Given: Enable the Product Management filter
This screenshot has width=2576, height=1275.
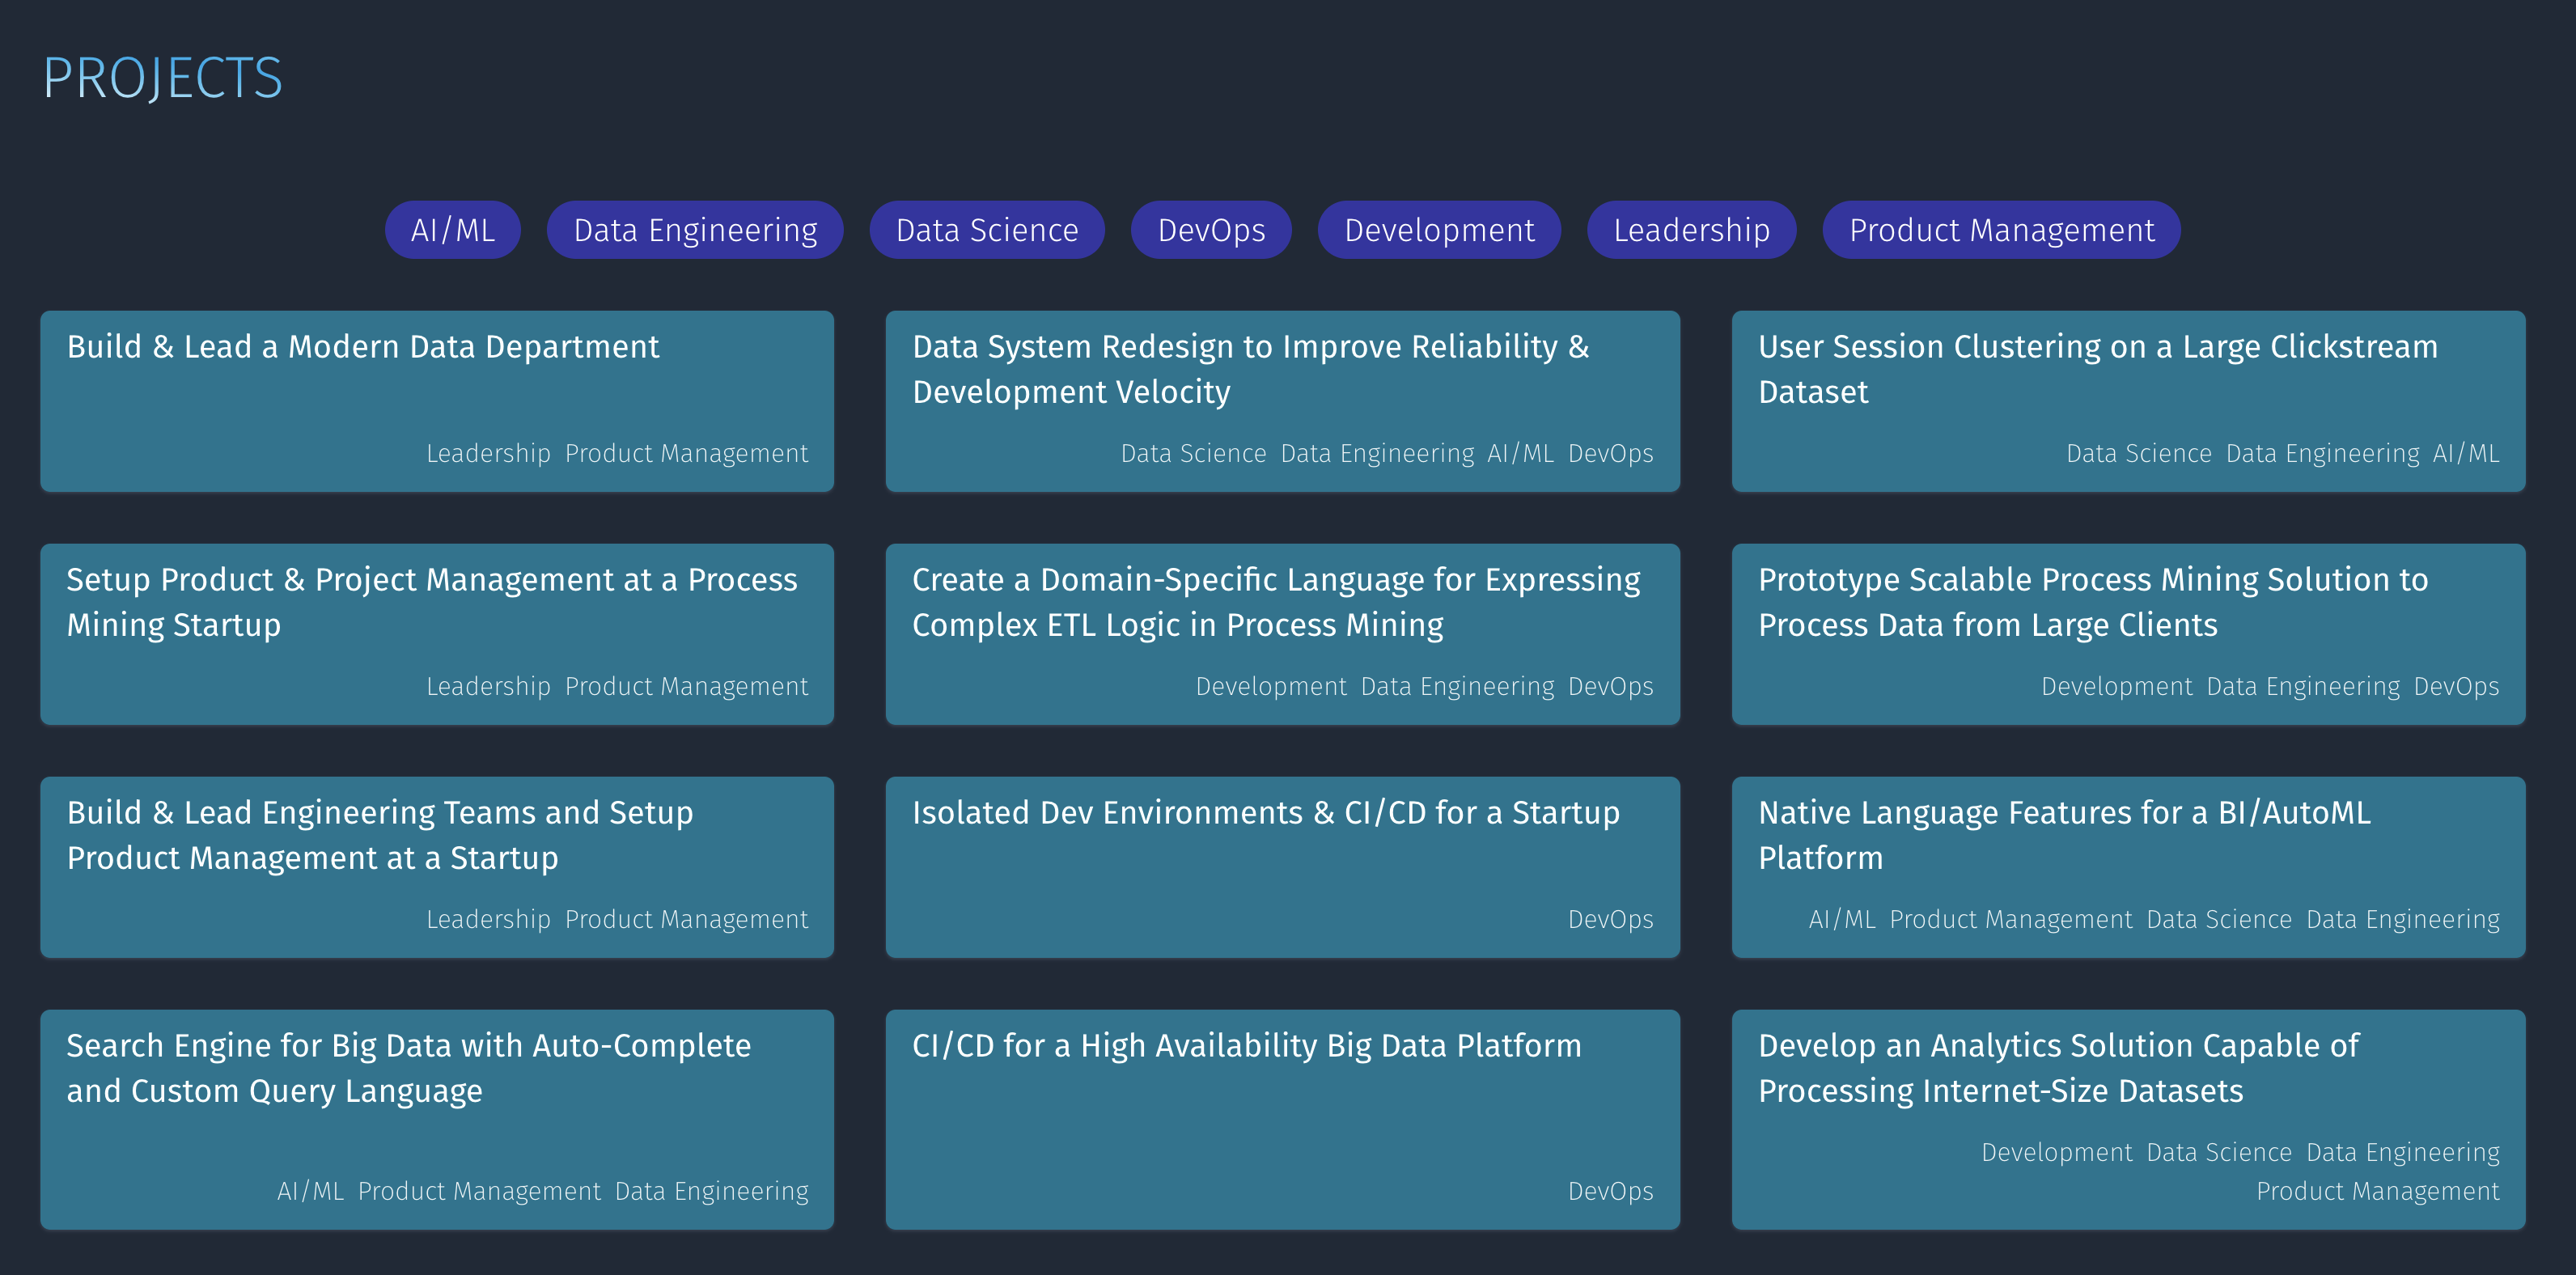Looking at the screenshot, I should click(2001, 229).
